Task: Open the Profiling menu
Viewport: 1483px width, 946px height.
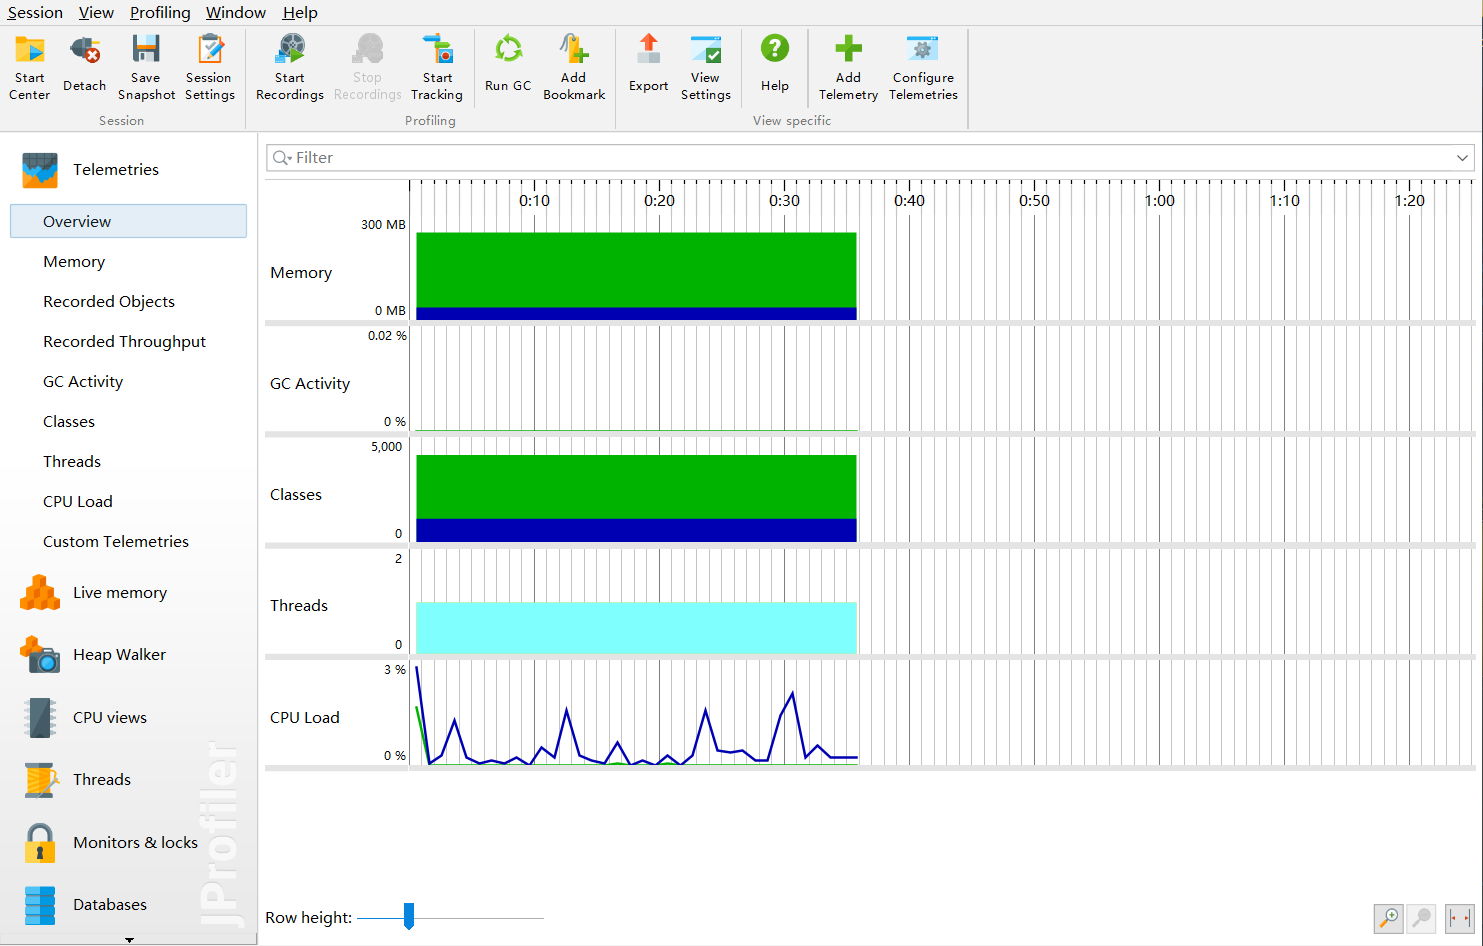Action: tap(160, 13)
